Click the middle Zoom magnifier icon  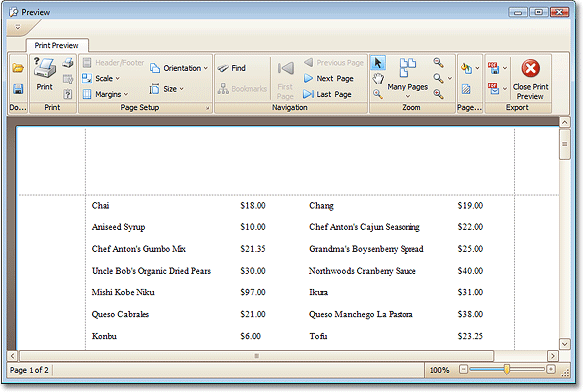439,78
